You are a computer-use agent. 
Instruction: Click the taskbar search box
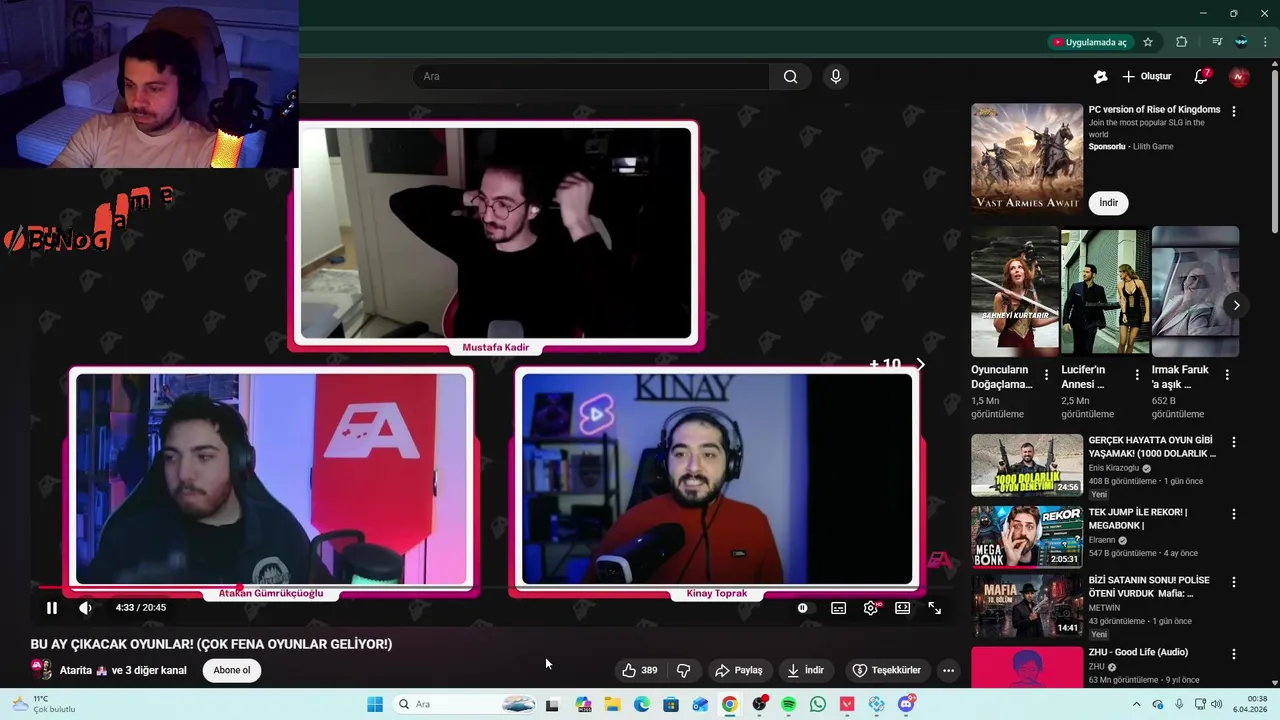click(x=465, y=705)
